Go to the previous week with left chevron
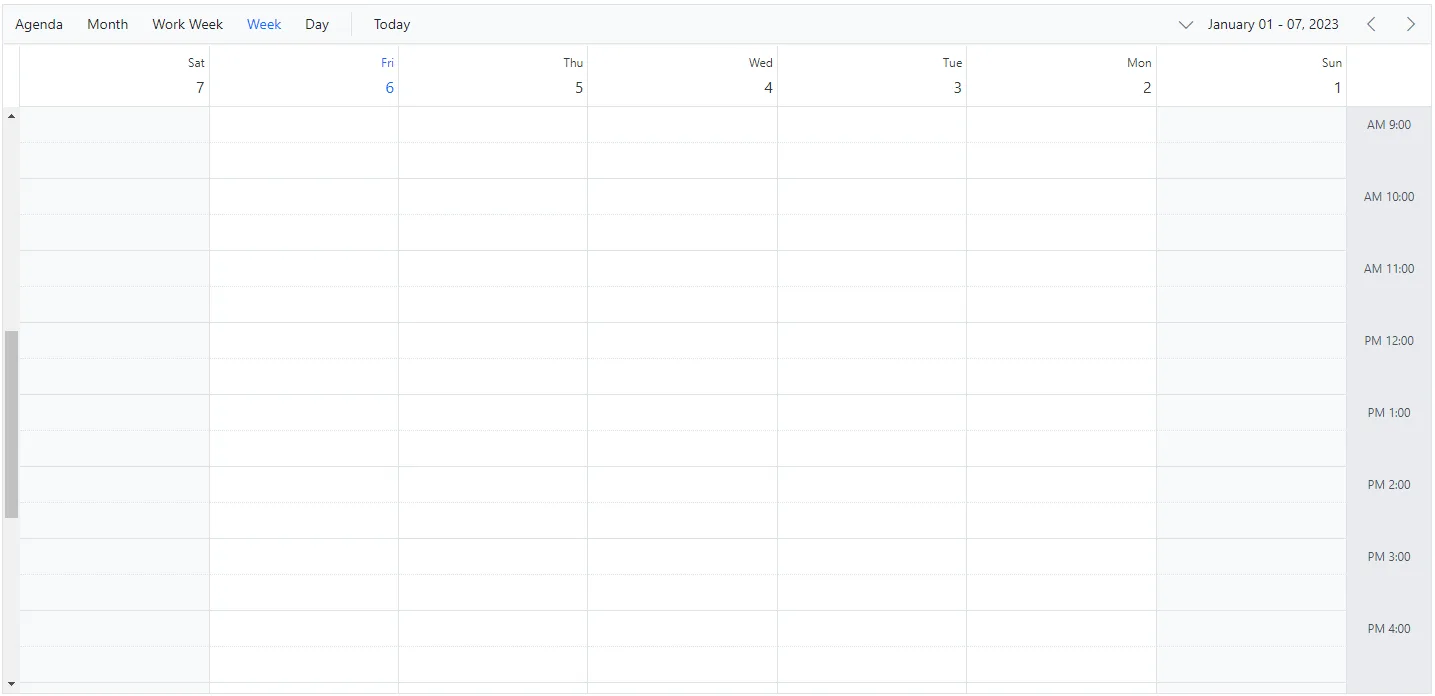This screenshot has height=696, width=1435. (1371, 24)
